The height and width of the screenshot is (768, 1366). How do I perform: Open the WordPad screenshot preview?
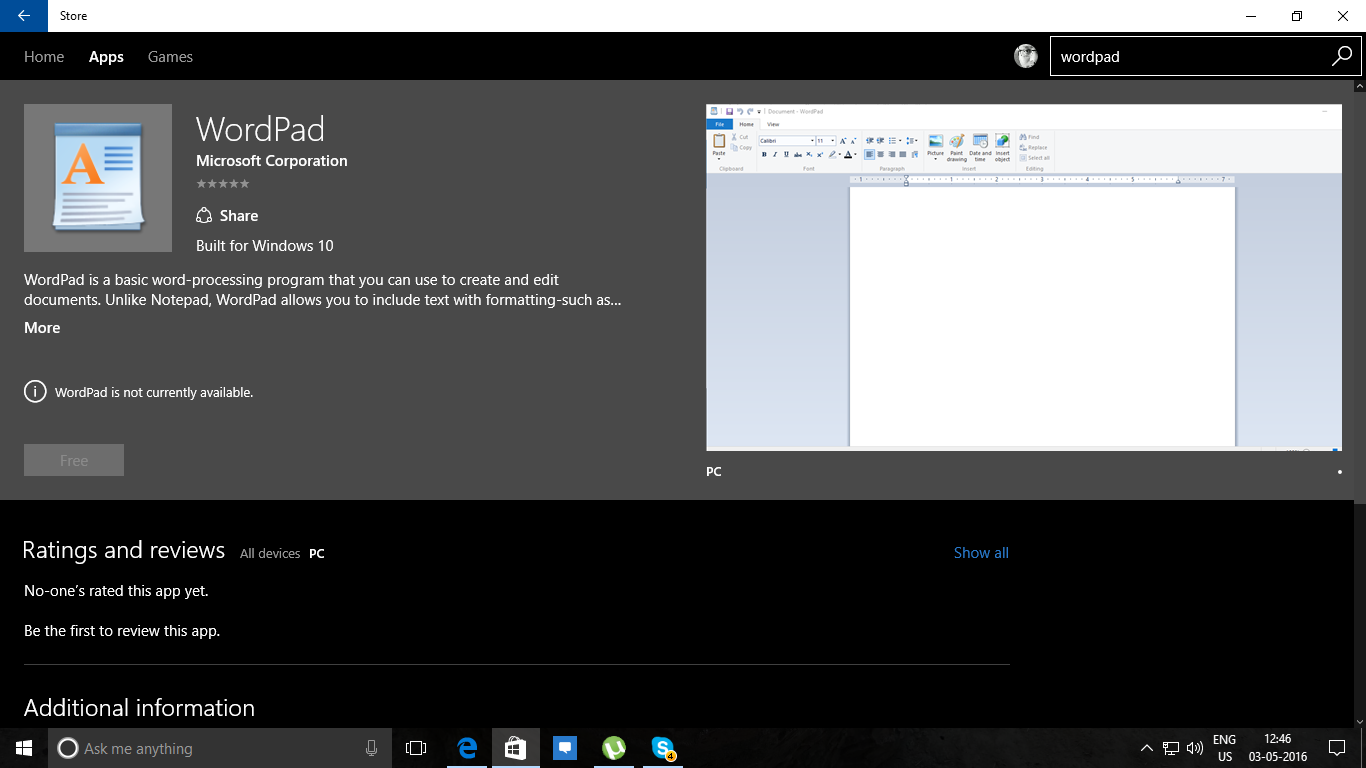click(1024, 277)
